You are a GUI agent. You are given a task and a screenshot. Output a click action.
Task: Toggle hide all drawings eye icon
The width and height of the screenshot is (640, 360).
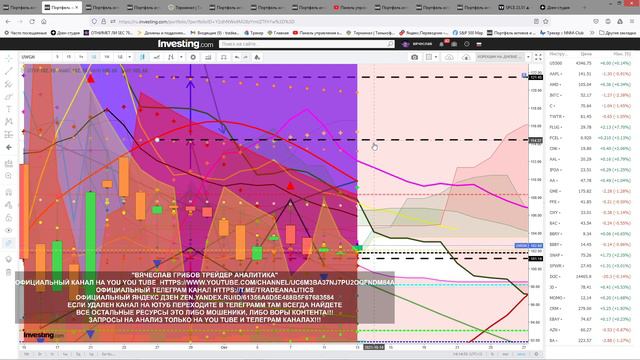pos(9,230)
